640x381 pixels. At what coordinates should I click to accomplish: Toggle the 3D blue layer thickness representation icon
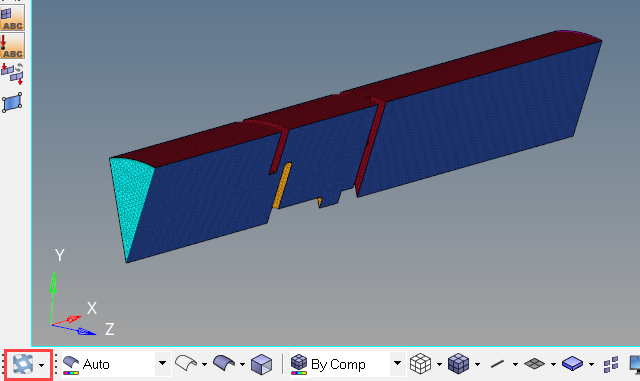click(x=573, y=363)
